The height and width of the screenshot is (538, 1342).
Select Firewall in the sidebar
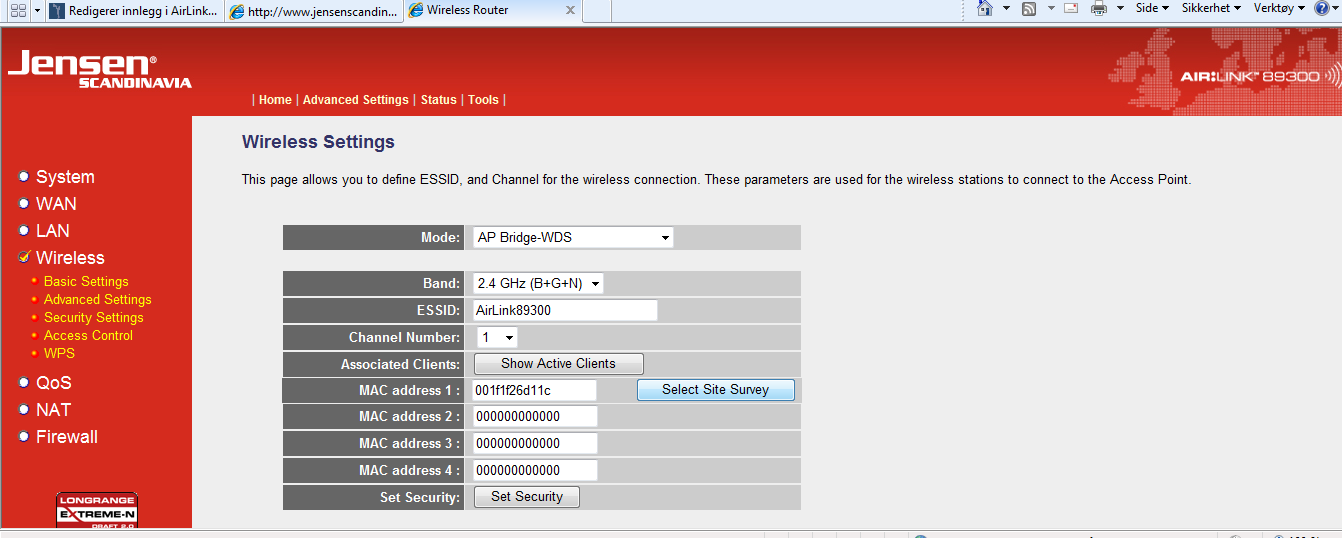(x=67, y=437)
